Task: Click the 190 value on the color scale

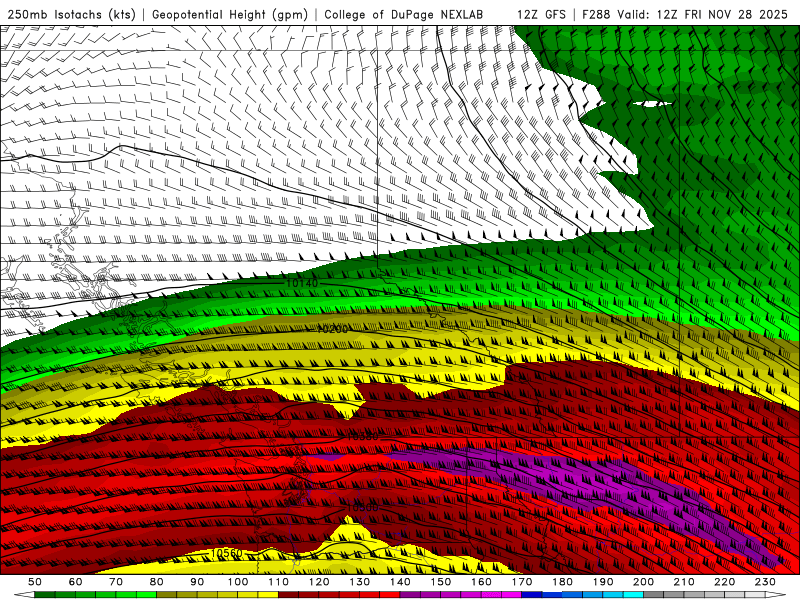Action: 603,582
